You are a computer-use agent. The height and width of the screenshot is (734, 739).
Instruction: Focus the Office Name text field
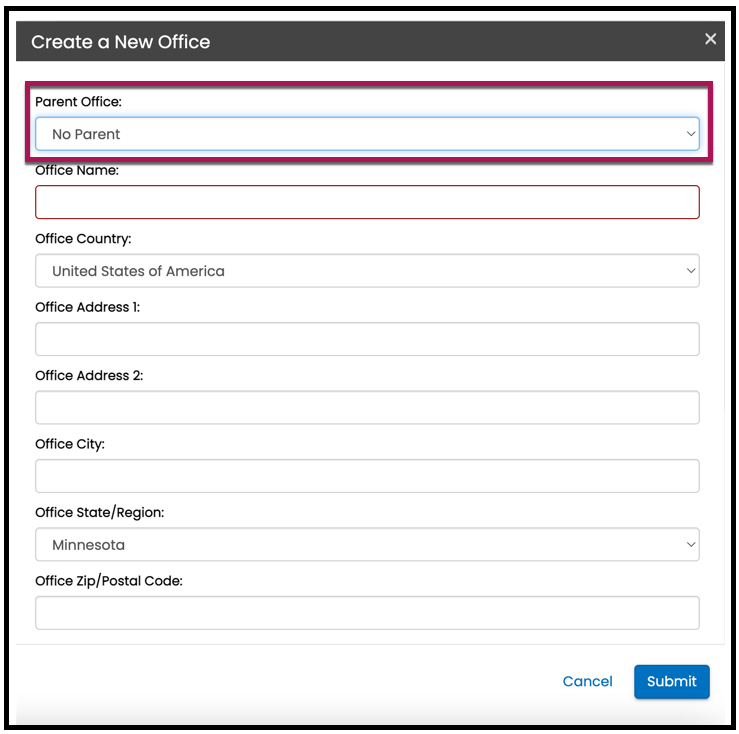[x=367, y=202]
